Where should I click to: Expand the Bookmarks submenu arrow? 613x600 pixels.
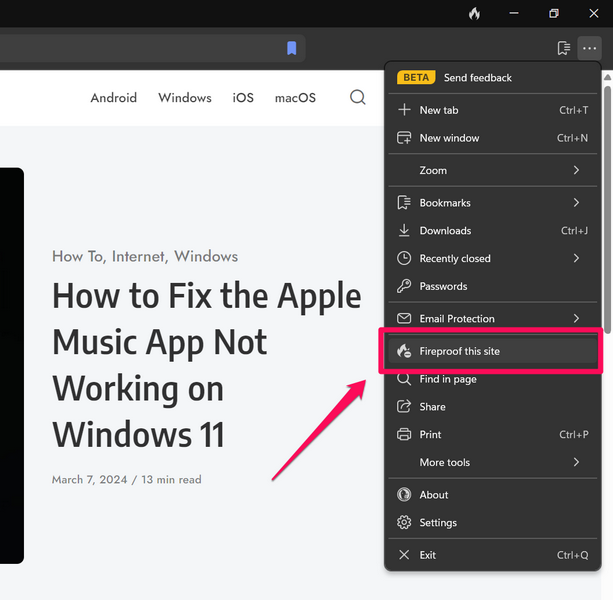pos(576,203)
